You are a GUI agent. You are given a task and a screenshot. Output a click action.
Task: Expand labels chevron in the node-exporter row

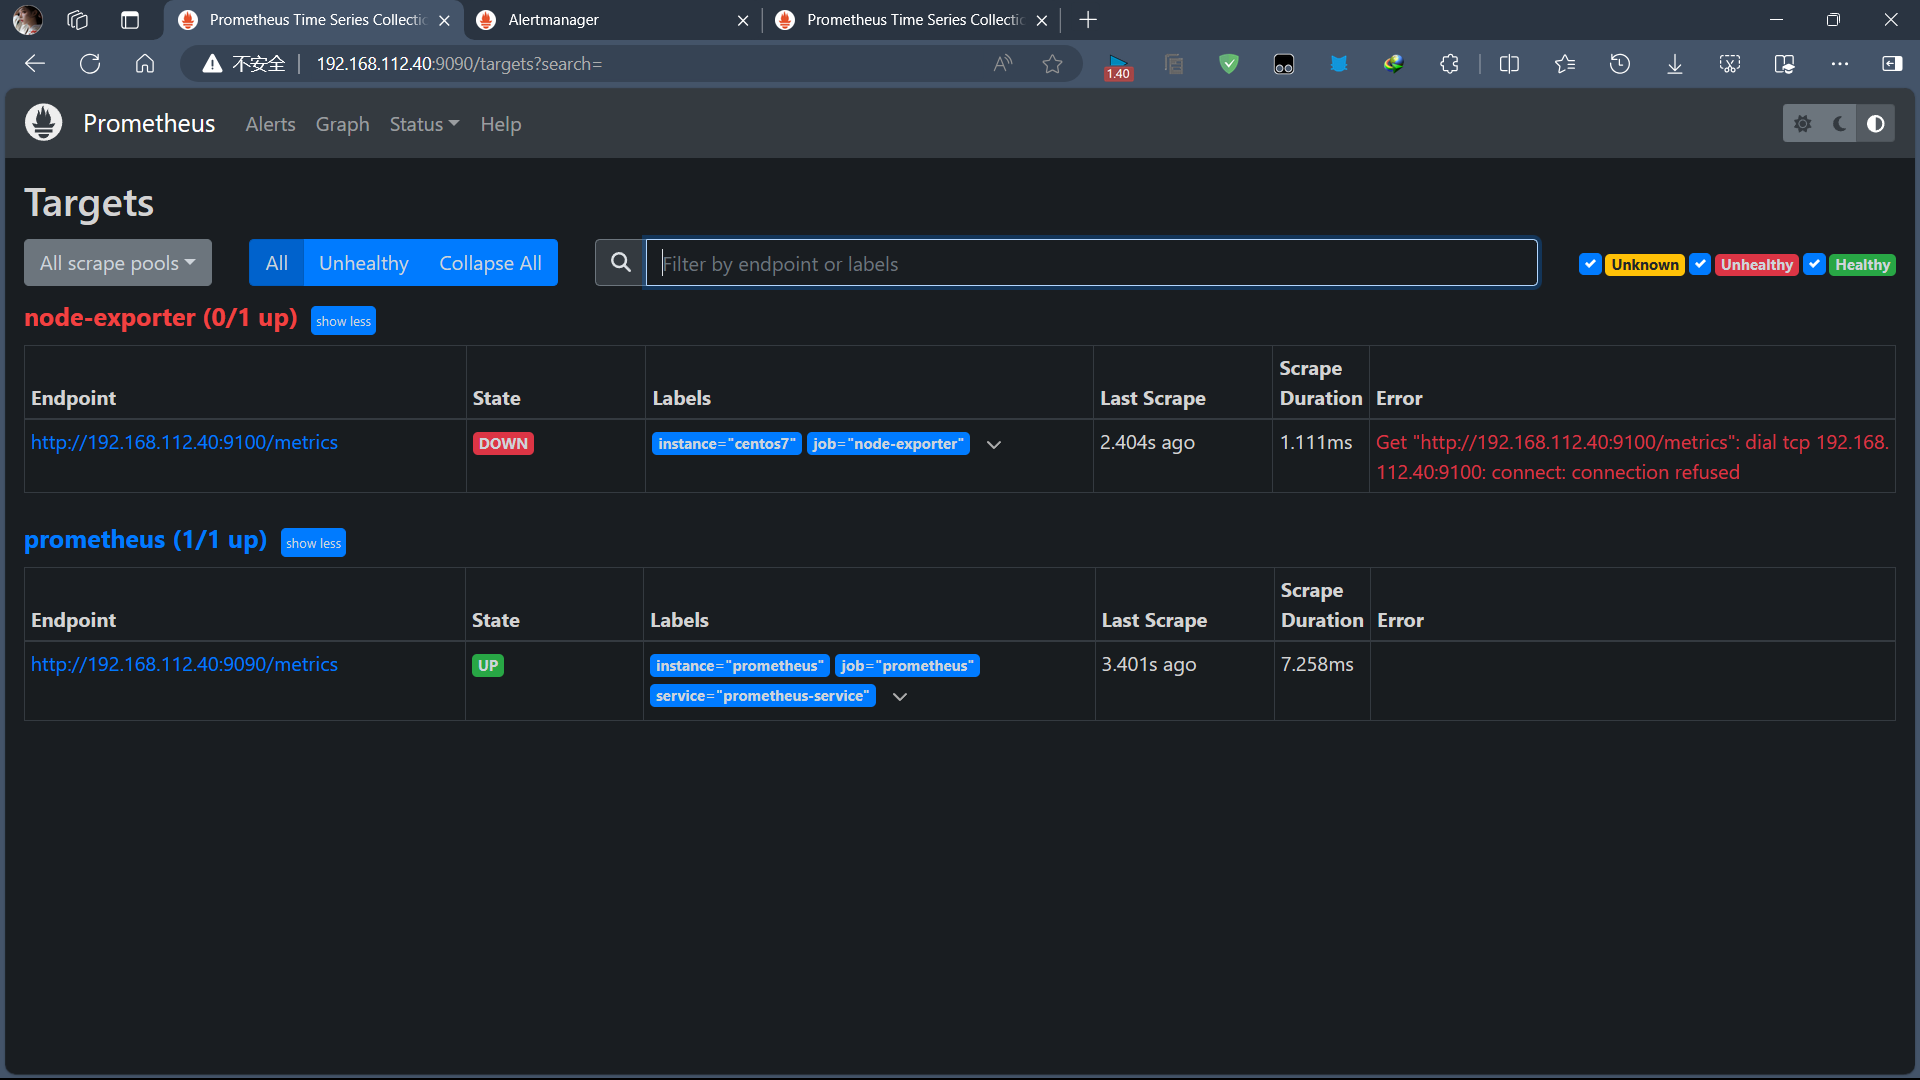(993, 444)
